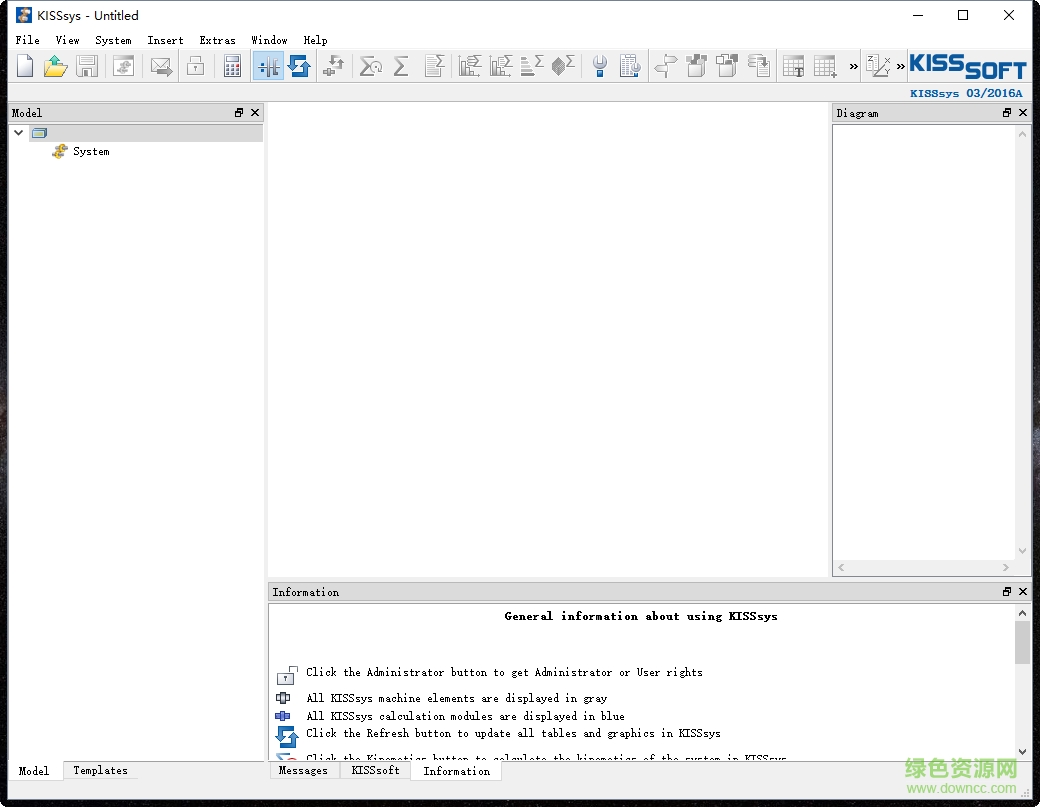The height and width of the screenshot is (807, 1040).
Task: Click the wrench settings icon in toolbar
Action: tap(599, 67)
